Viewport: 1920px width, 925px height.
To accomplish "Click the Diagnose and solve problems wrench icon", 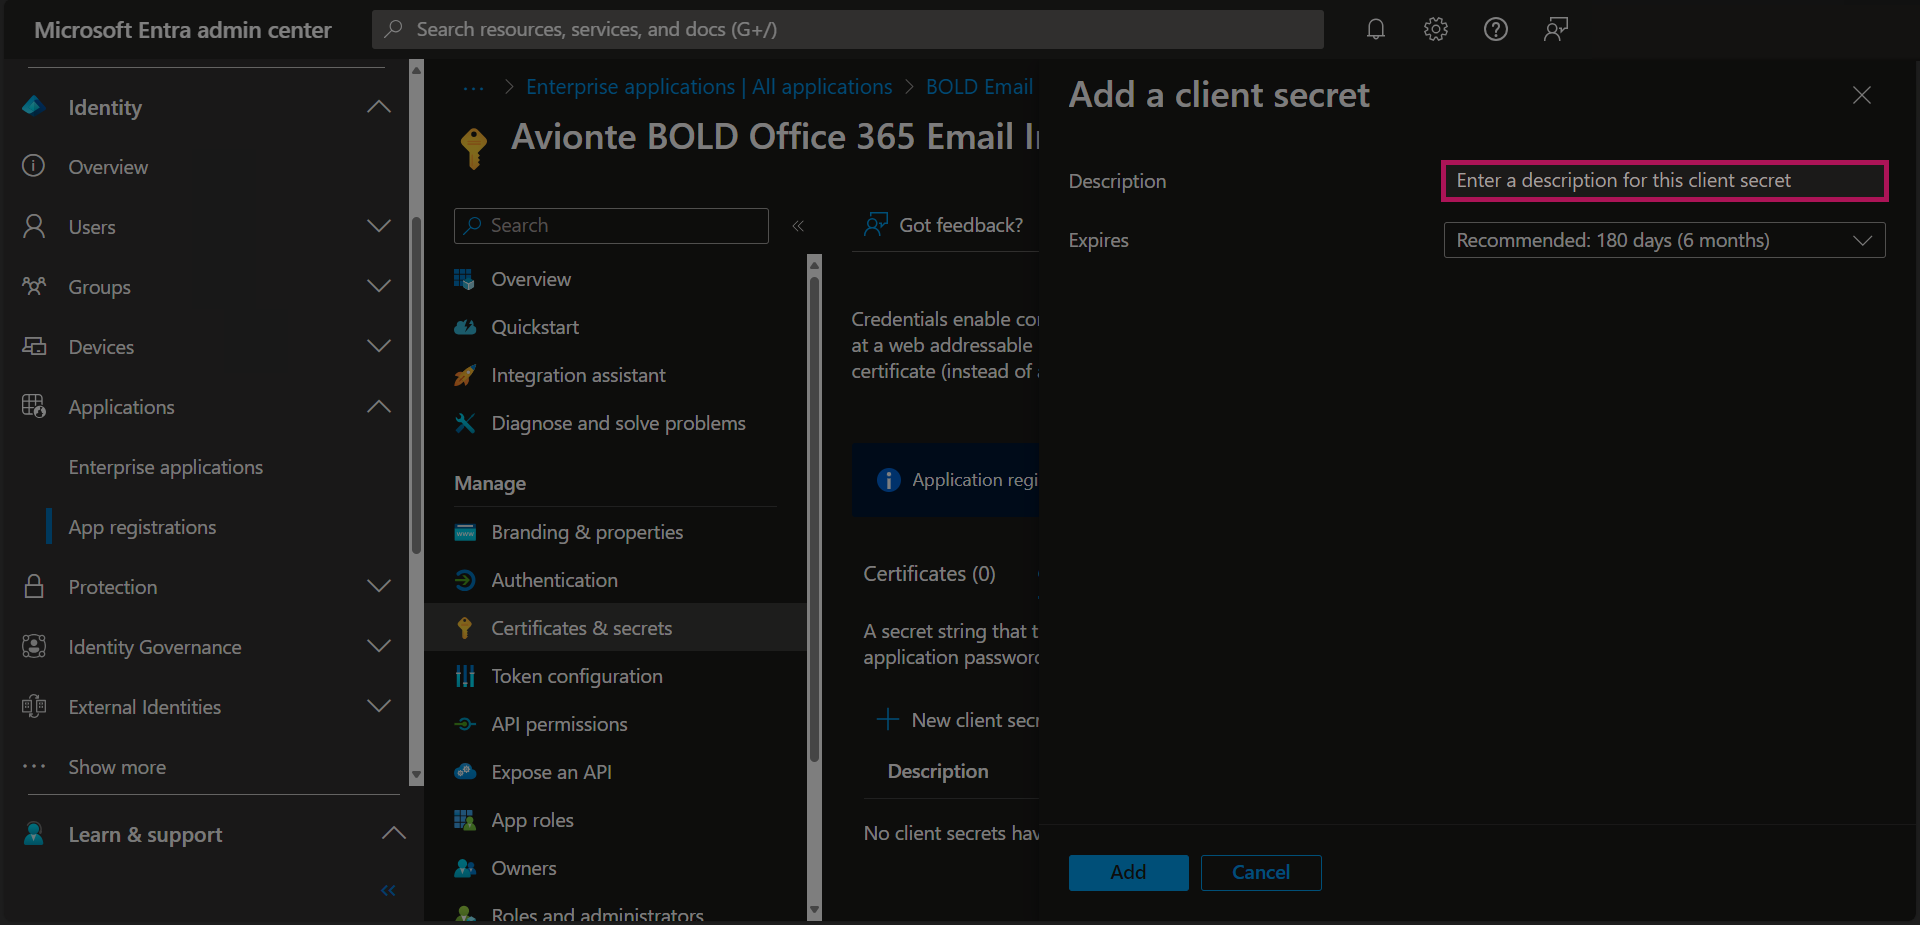I will 465,423.
